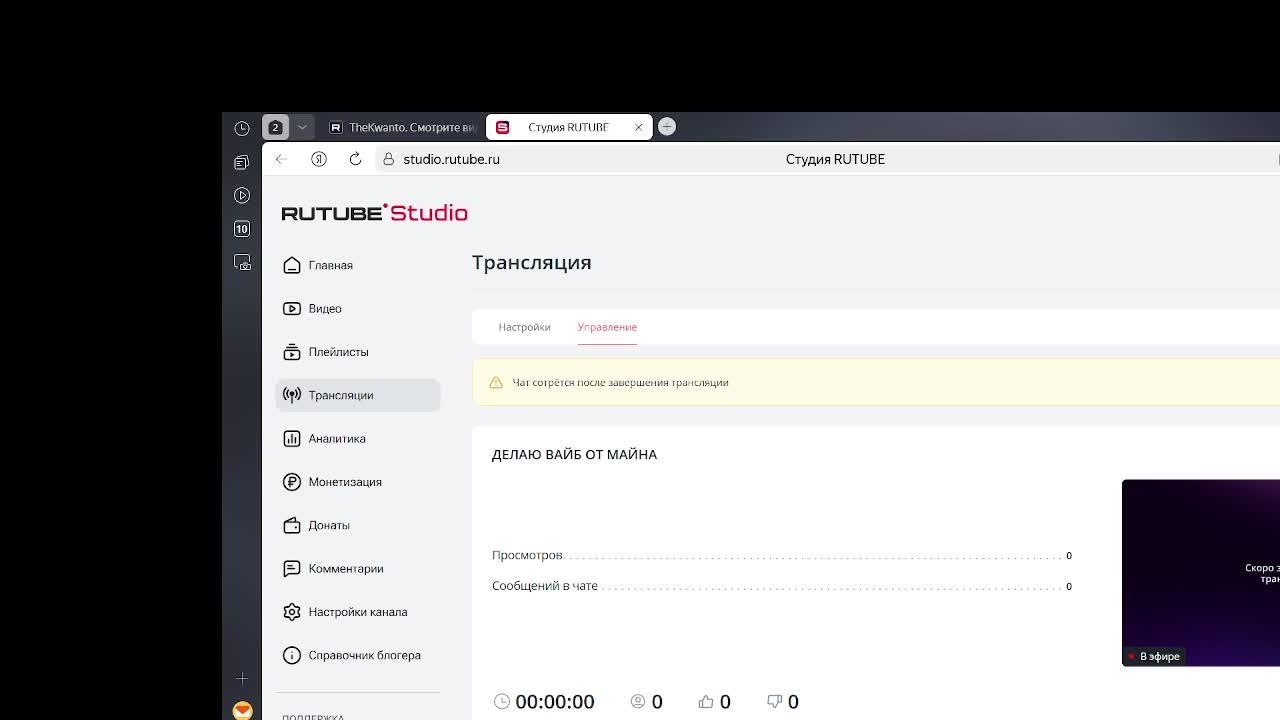Select the Управление tab
This screenshot has width=1280, height=720.
tap(607, 327)
